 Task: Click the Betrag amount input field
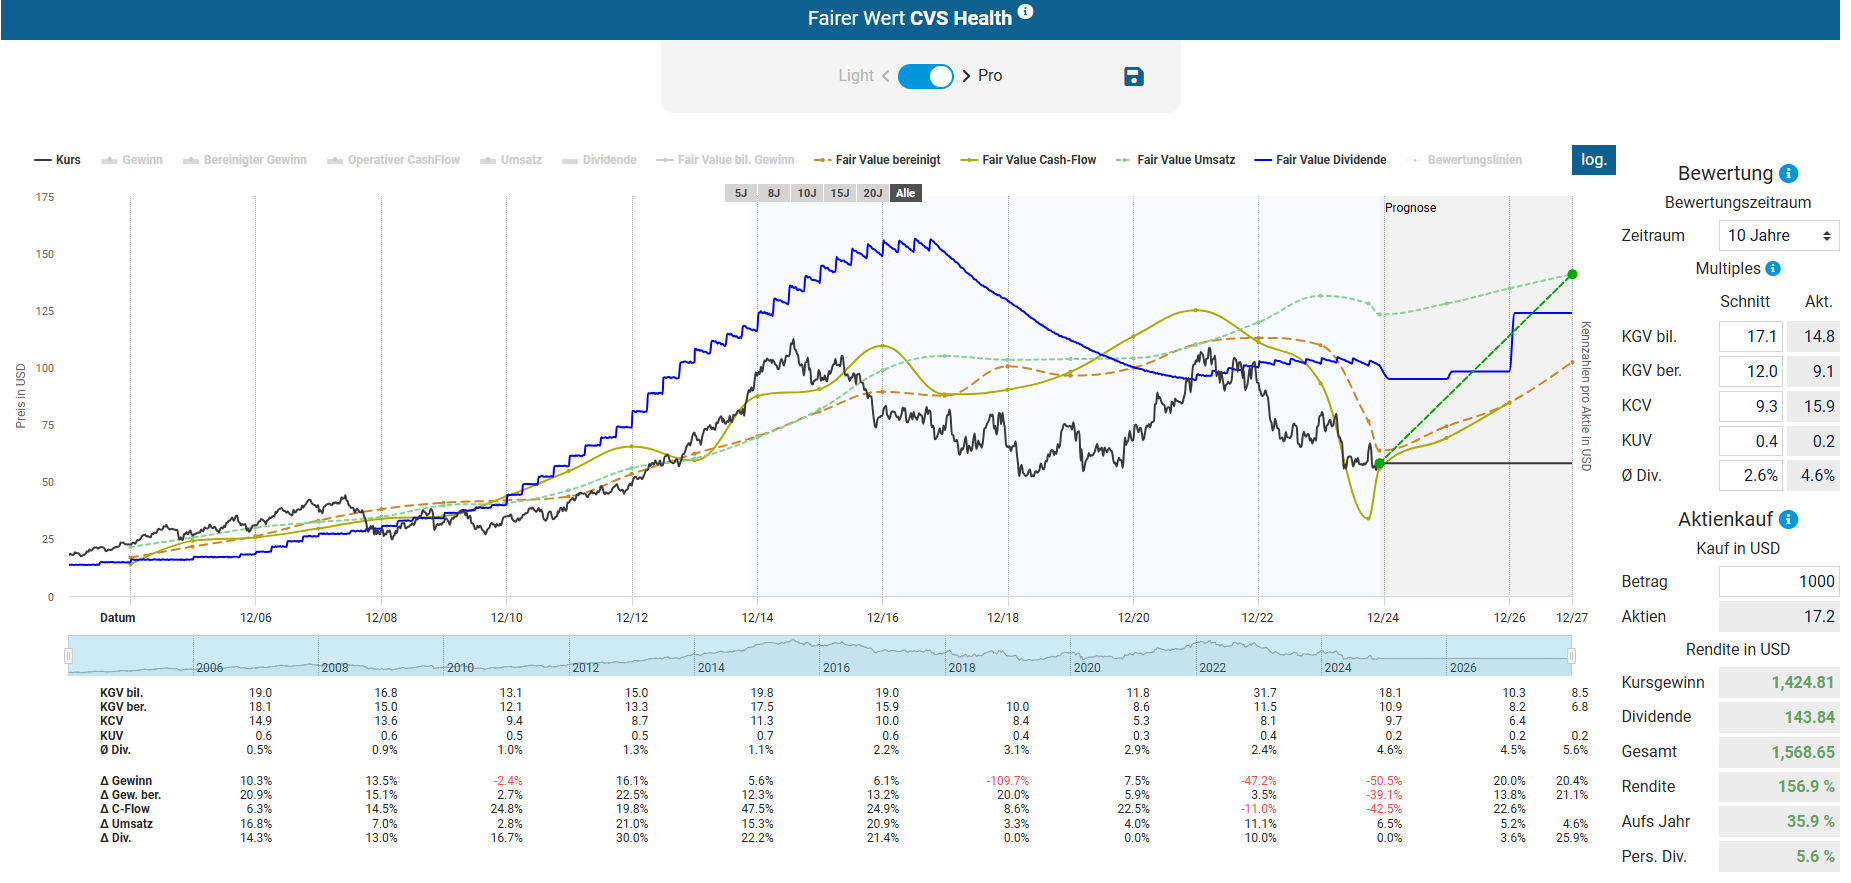(1778, 582)
